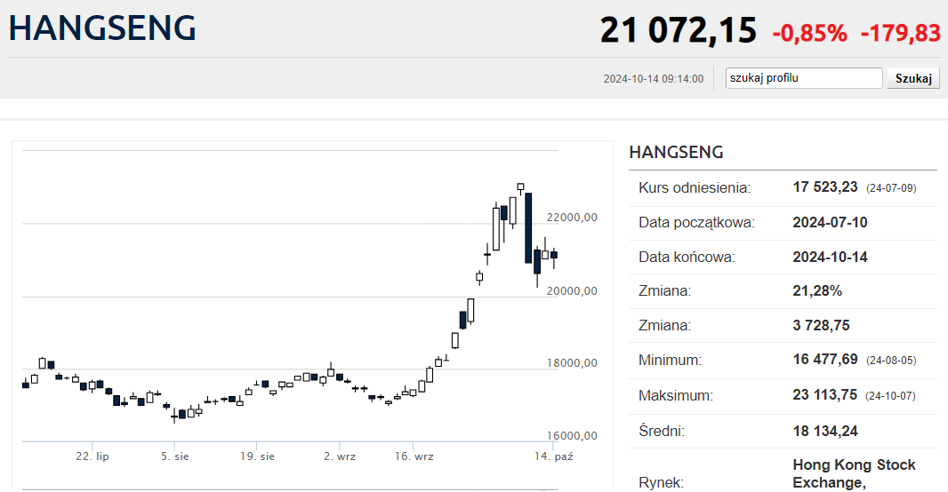Click the '22. lip' date axis label
The image size is (948, 492).
pyautogui.click(x=93, y=456)
